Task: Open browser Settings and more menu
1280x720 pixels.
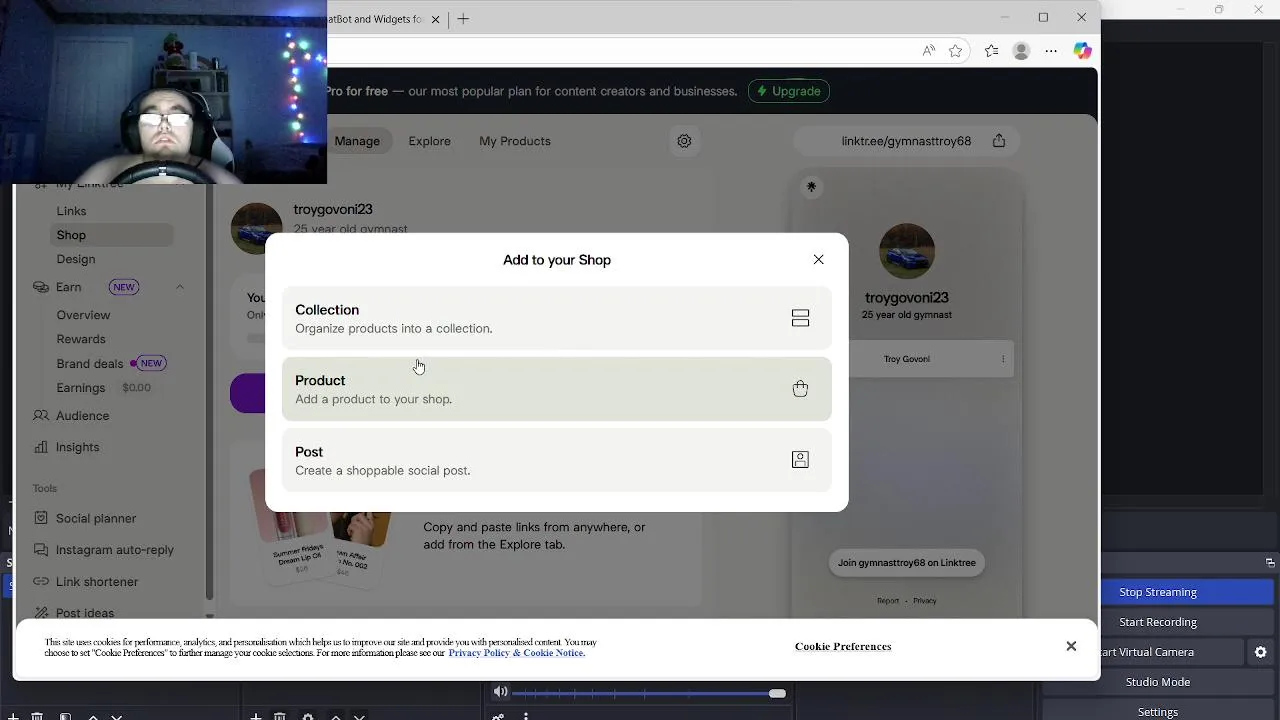Action: (x=1051, y=51)
